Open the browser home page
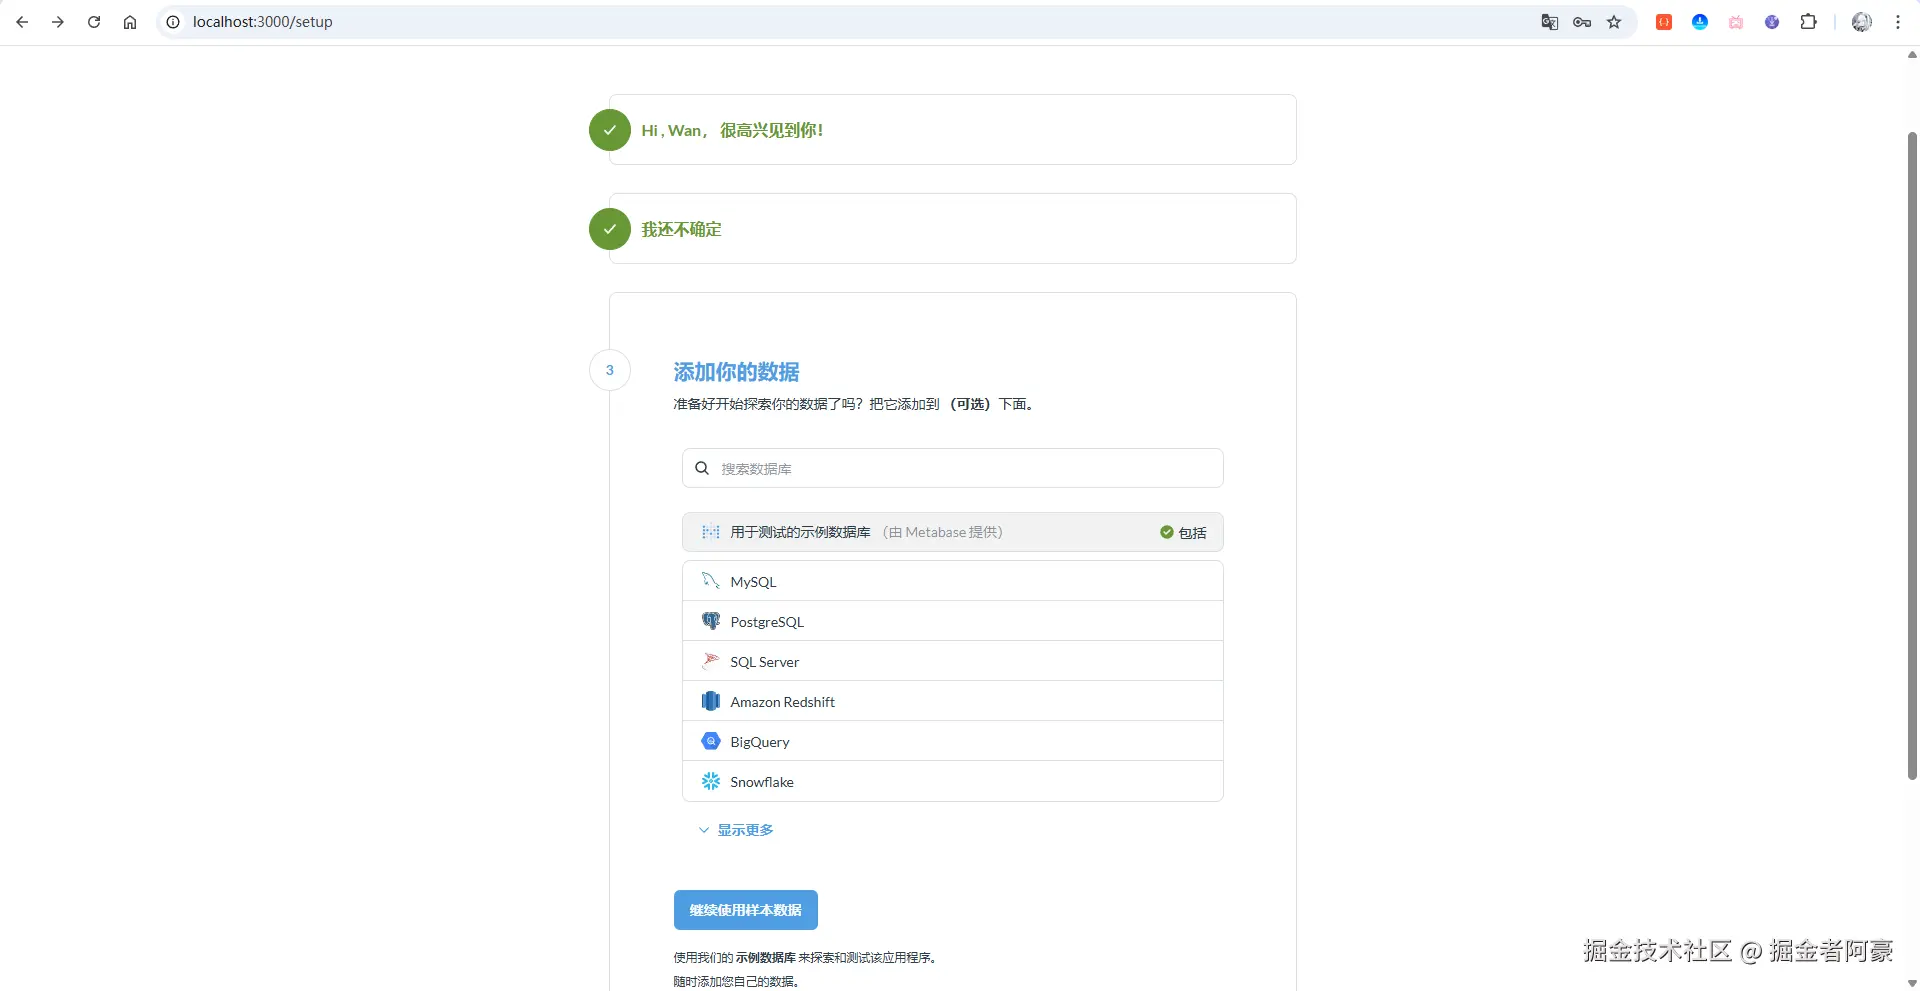 [130, 22]
